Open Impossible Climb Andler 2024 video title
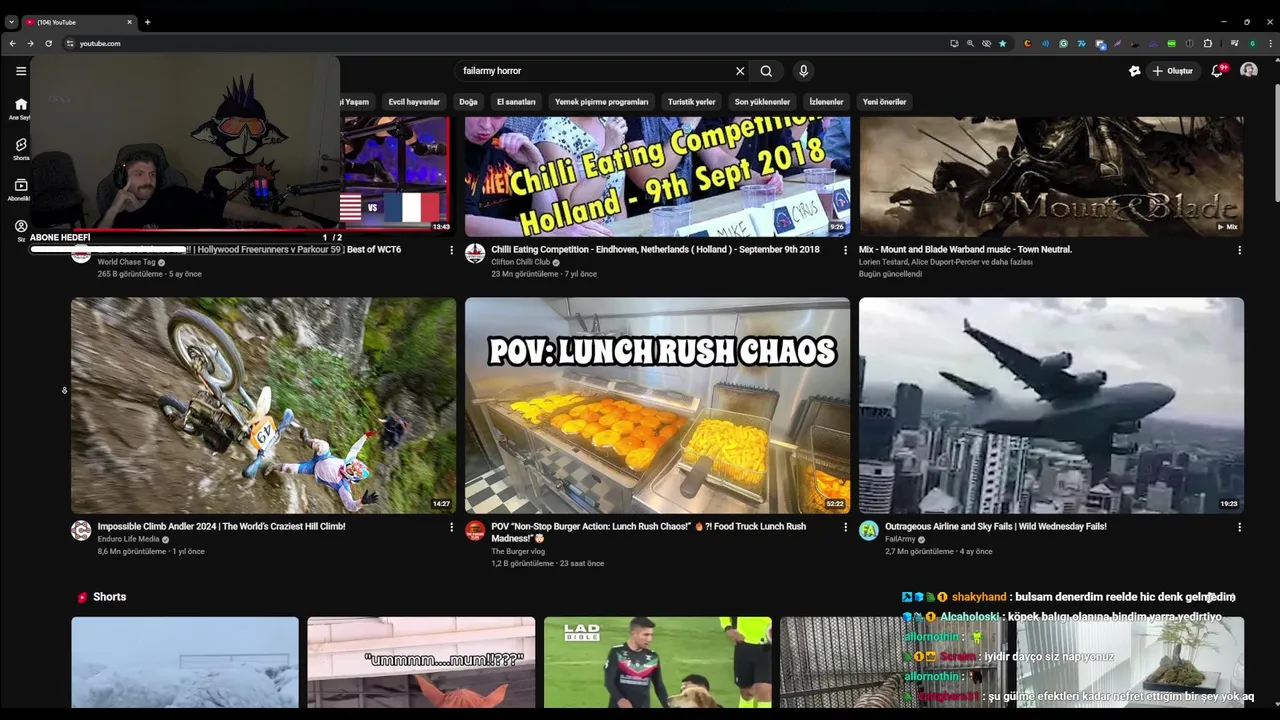Screen dimensions: 1280x720 [221, 526]
